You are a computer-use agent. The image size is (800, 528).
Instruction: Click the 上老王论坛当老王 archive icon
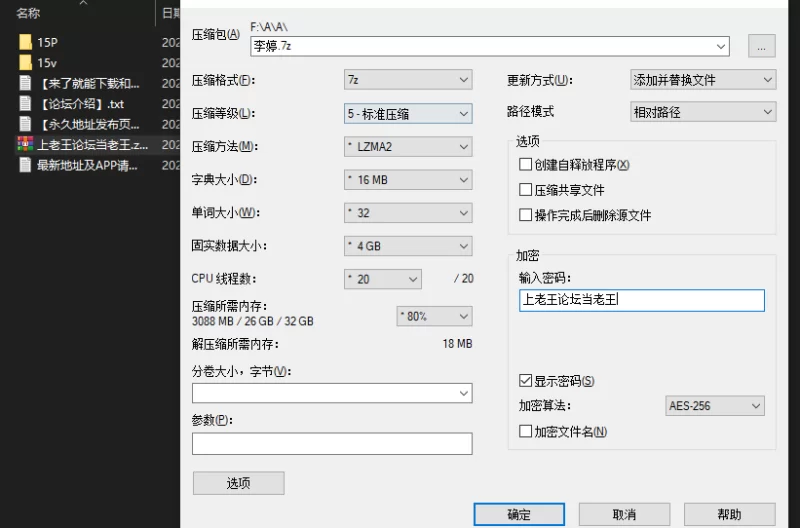(25, 144)
